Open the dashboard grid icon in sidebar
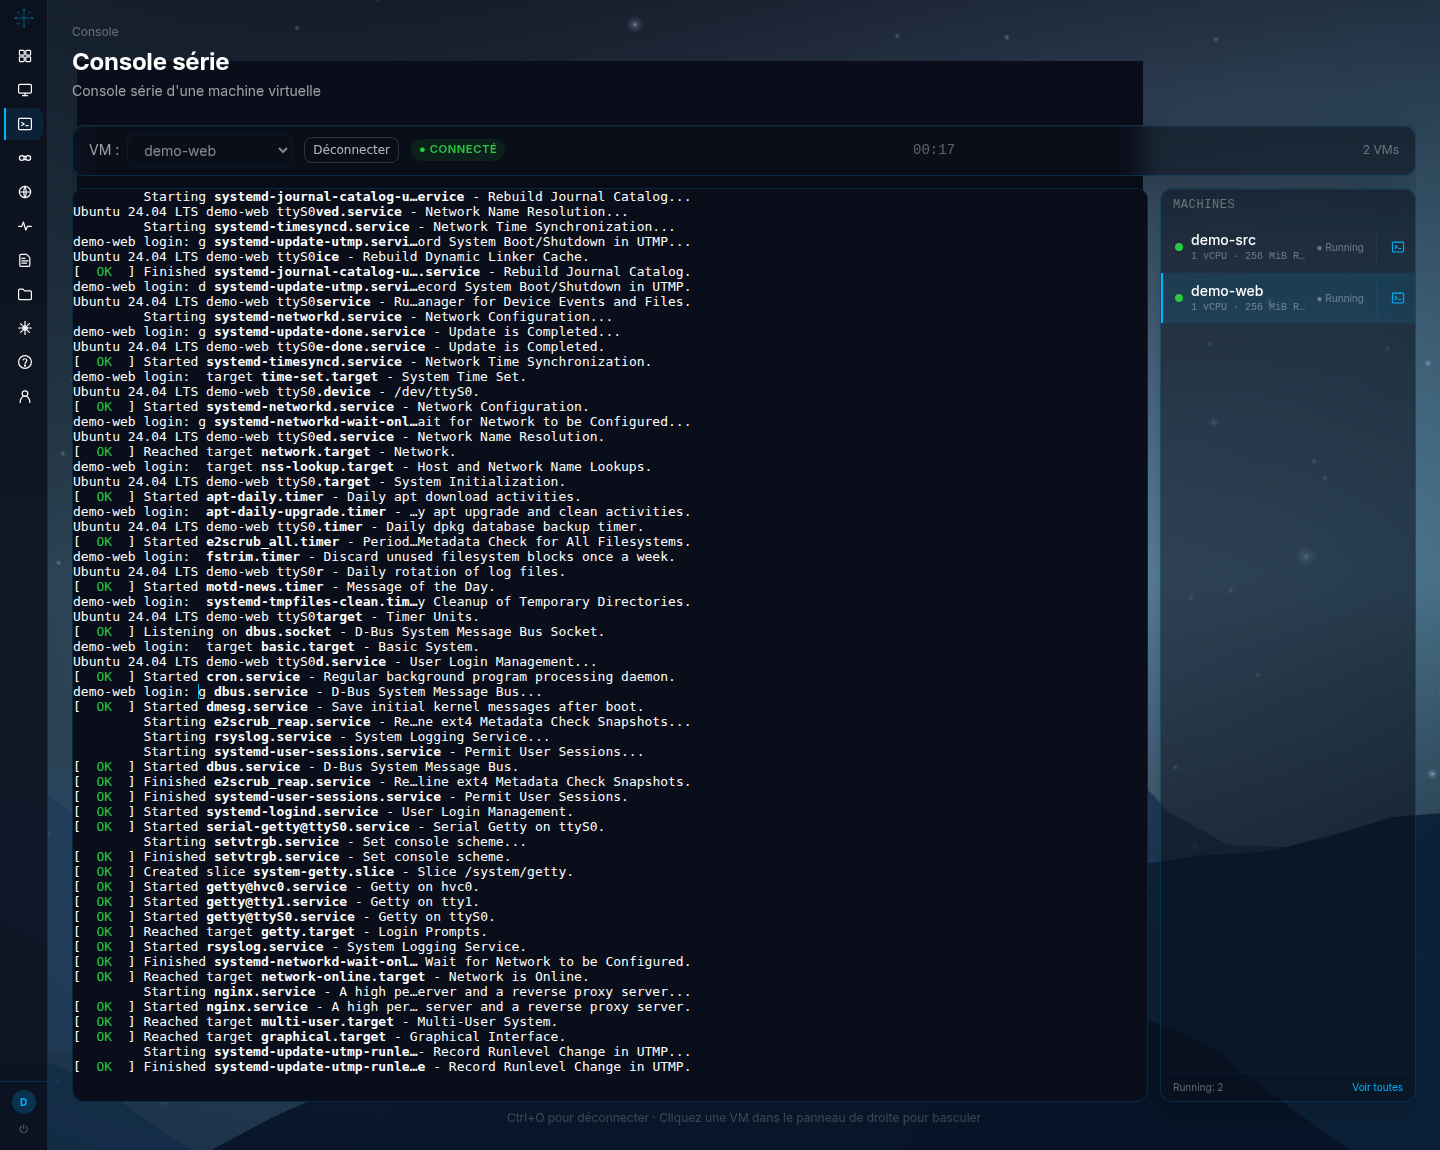Image resolution: width=1440 pixels, height=1150 pixels. click(25, 56)
